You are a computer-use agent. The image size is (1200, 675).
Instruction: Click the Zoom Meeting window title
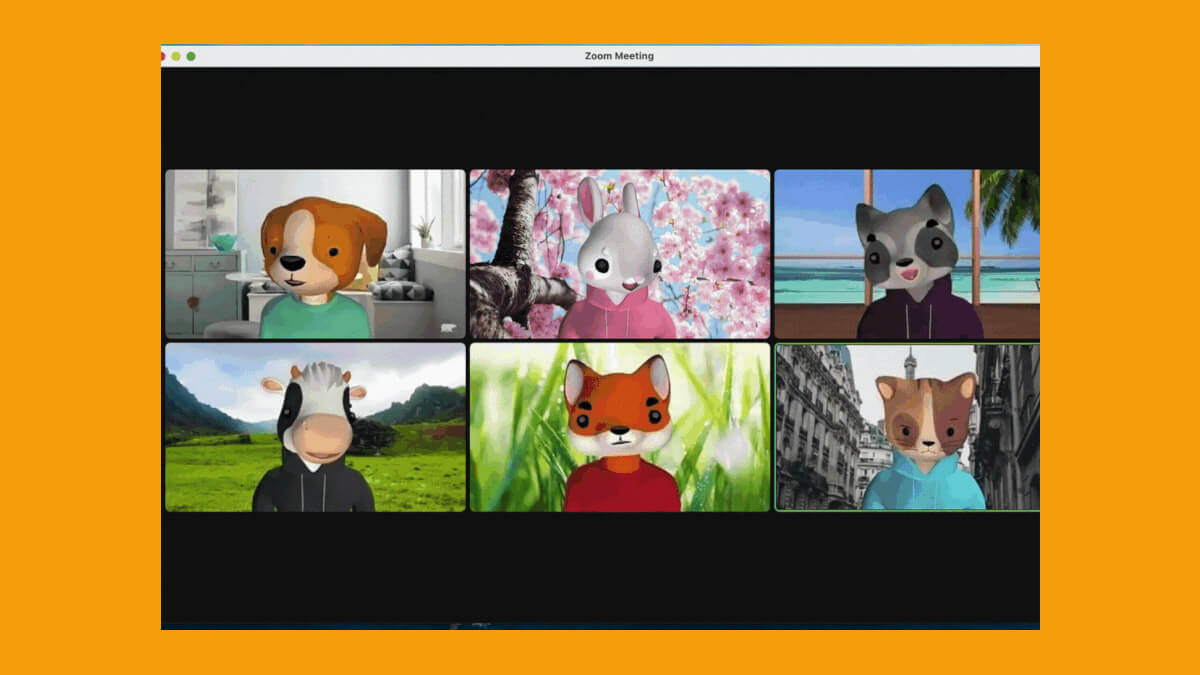click(x=619, y=56)
